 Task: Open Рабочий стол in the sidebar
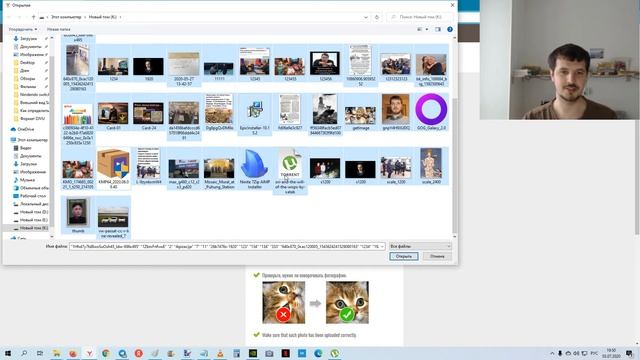coord(33,196)
